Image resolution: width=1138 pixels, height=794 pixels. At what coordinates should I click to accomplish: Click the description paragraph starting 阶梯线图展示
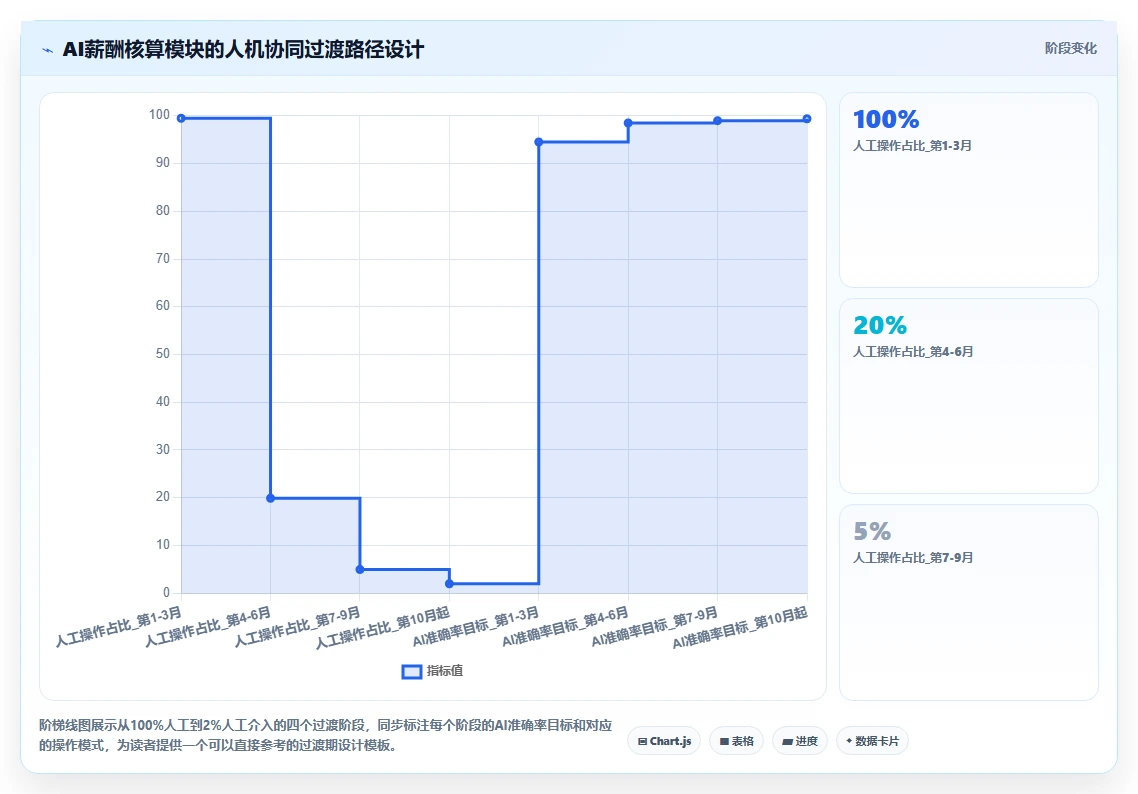tap(326, 735)
